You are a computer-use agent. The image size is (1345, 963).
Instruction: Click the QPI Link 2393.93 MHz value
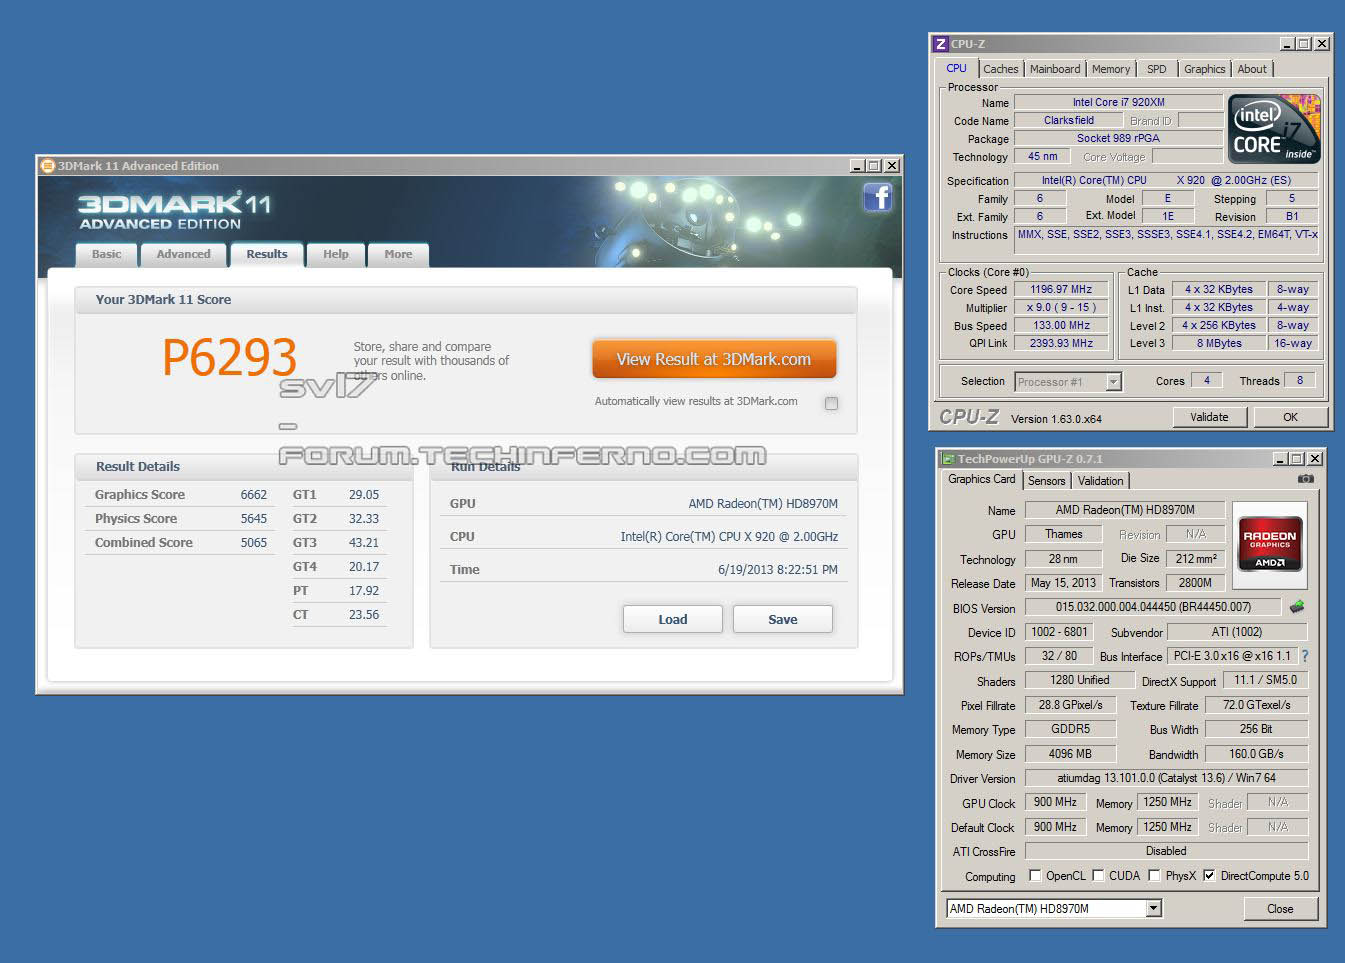(x=1061, y=343)
